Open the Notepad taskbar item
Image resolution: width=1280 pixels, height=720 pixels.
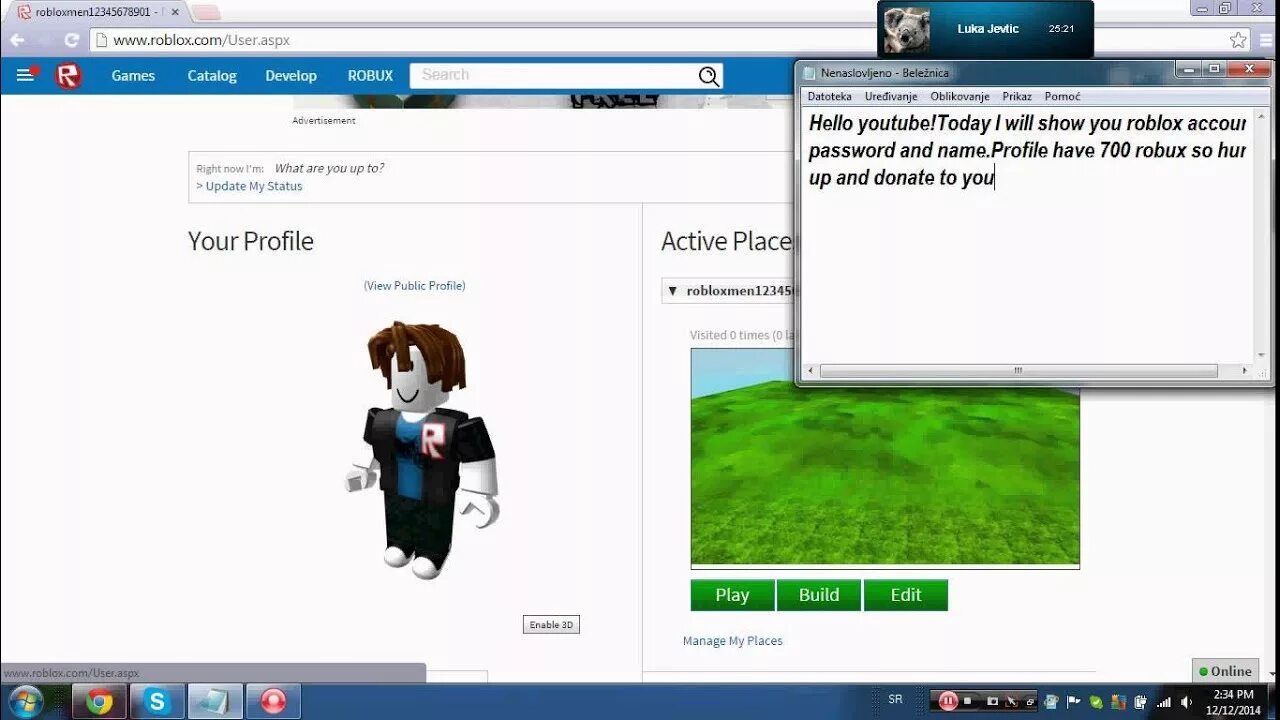pos(215,701)
